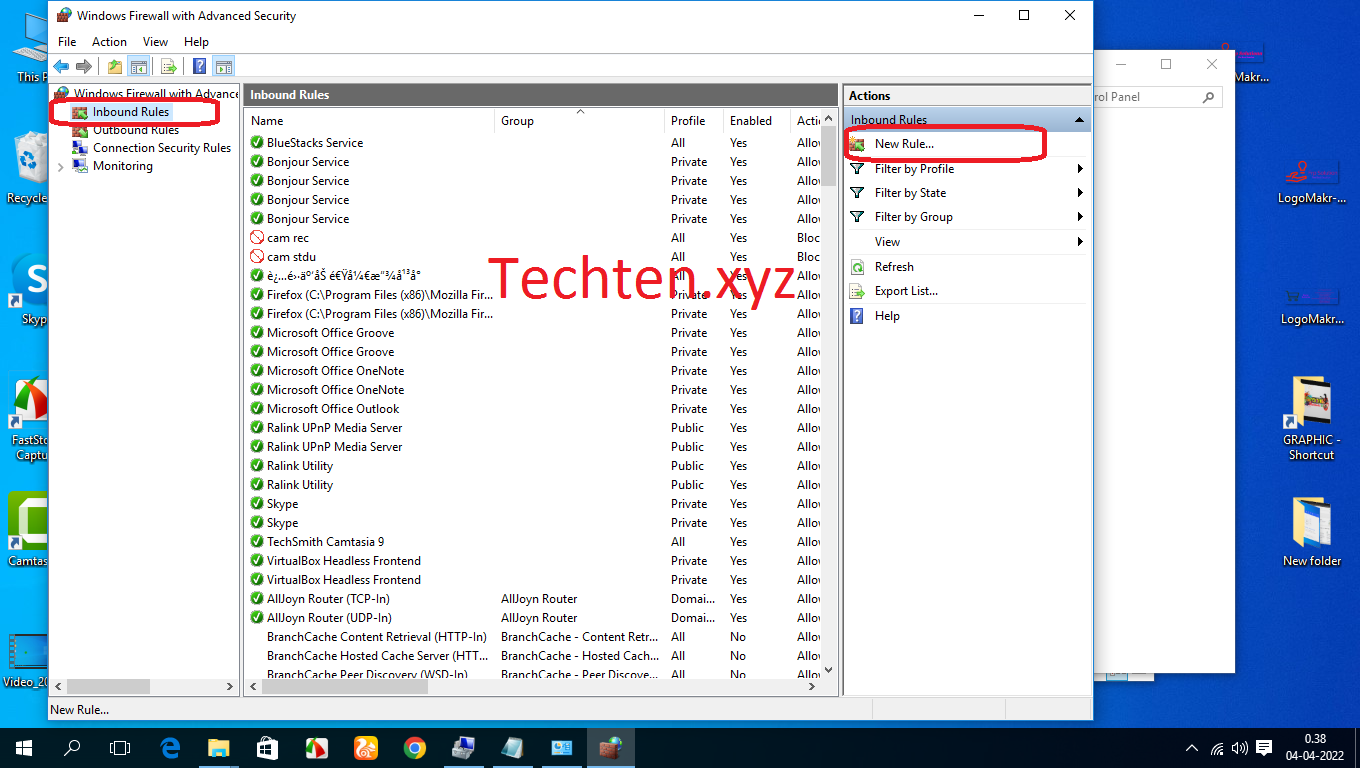Click the taskbar Search magnifier icon
Image resolution: width=1360 pixels, height=768 pixels.
[71, 747]
